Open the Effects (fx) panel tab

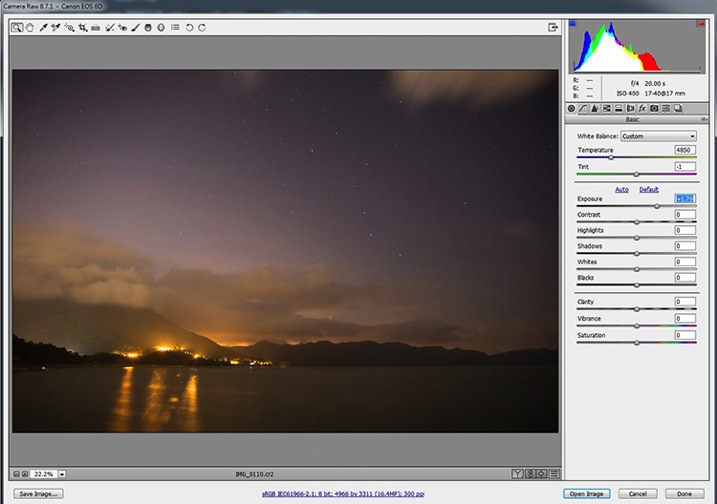[x=642, y=107]
